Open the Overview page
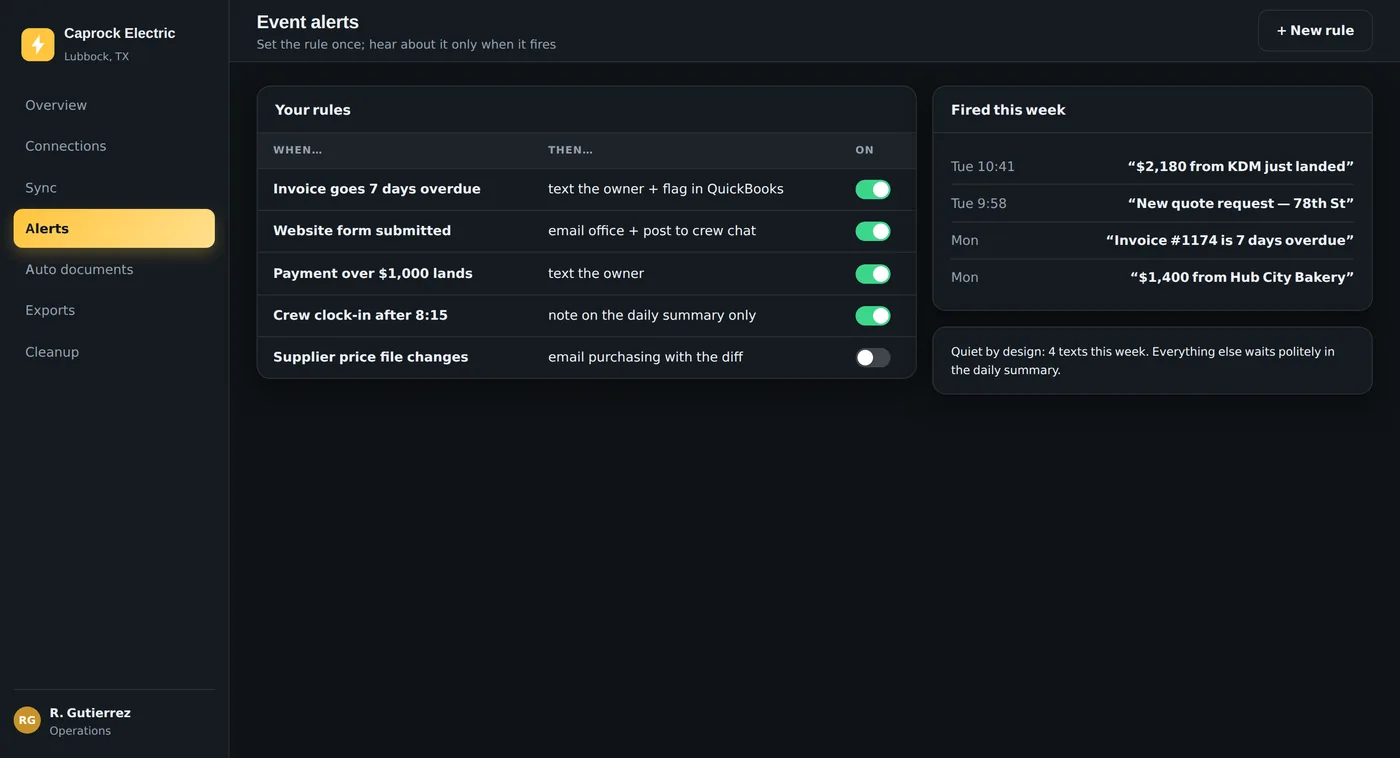The width and height of the screenshot is (1400, 758). pos(114,105)
